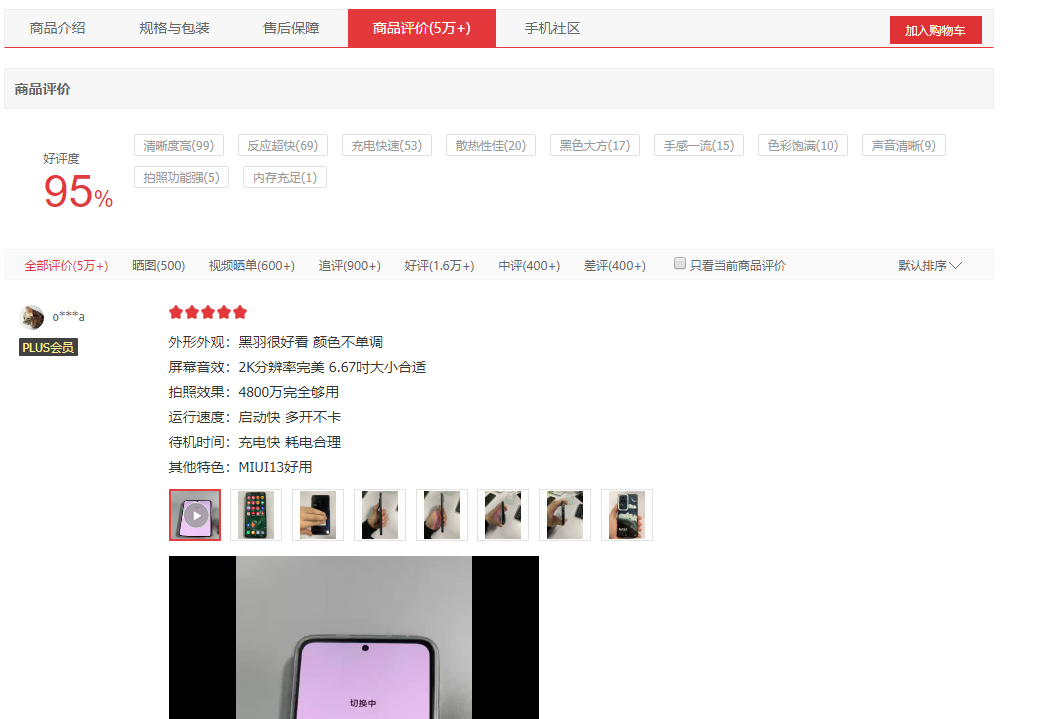Select the 黑色大方(17) tag

pos(594,144)
